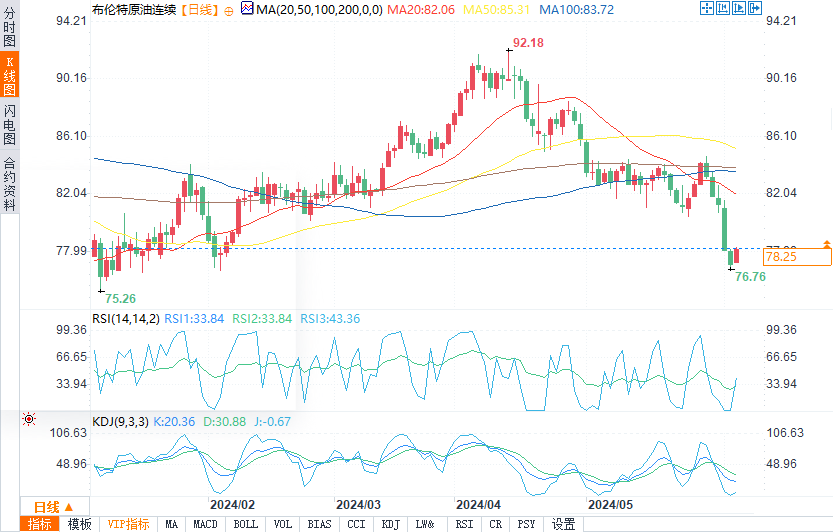
Task: Click the MA(20,50,100,200,0,0) parameter label
Action: pyautogui.click(x=319, y=10)
